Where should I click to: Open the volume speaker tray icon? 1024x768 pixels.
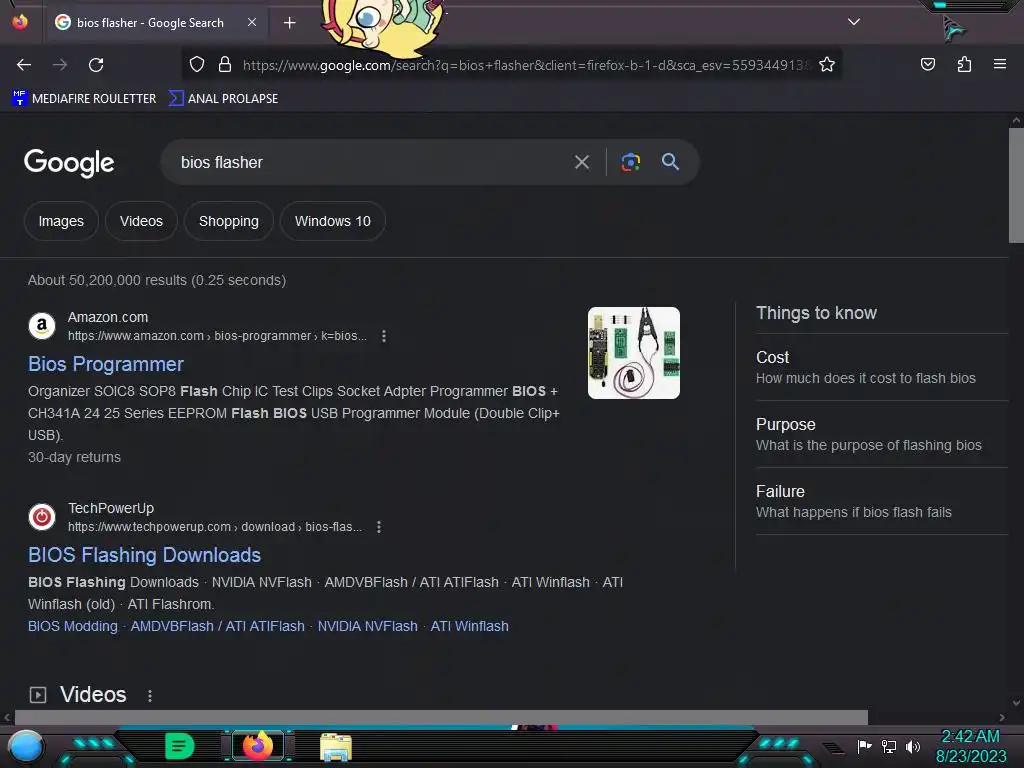point(912,746)
